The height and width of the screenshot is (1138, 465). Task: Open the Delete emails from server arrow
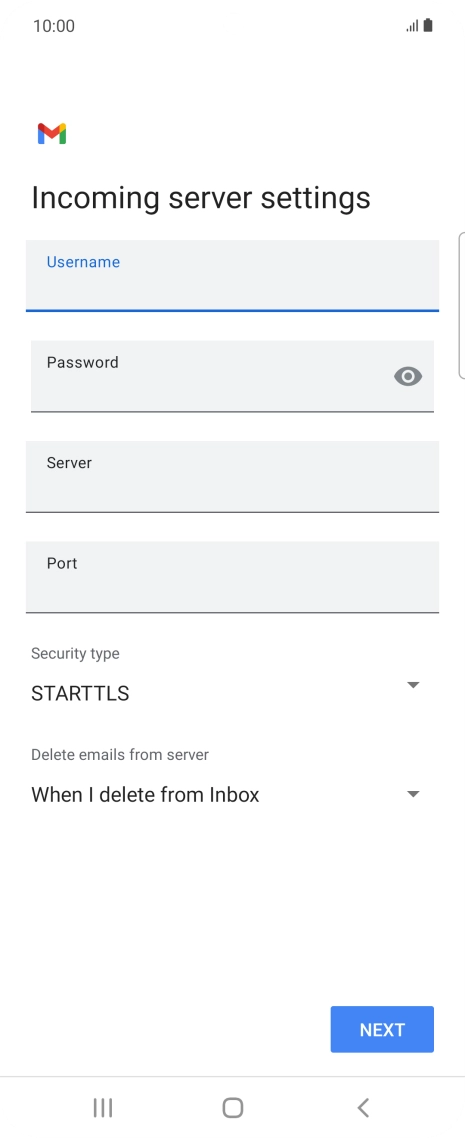(x=413, y=793)
